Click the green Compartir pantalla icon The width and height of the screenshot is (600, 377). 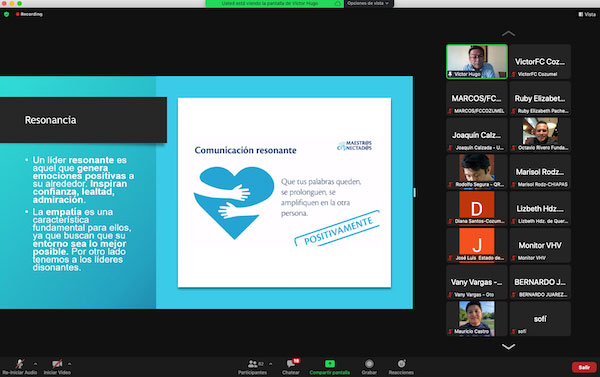pos(329,364)
